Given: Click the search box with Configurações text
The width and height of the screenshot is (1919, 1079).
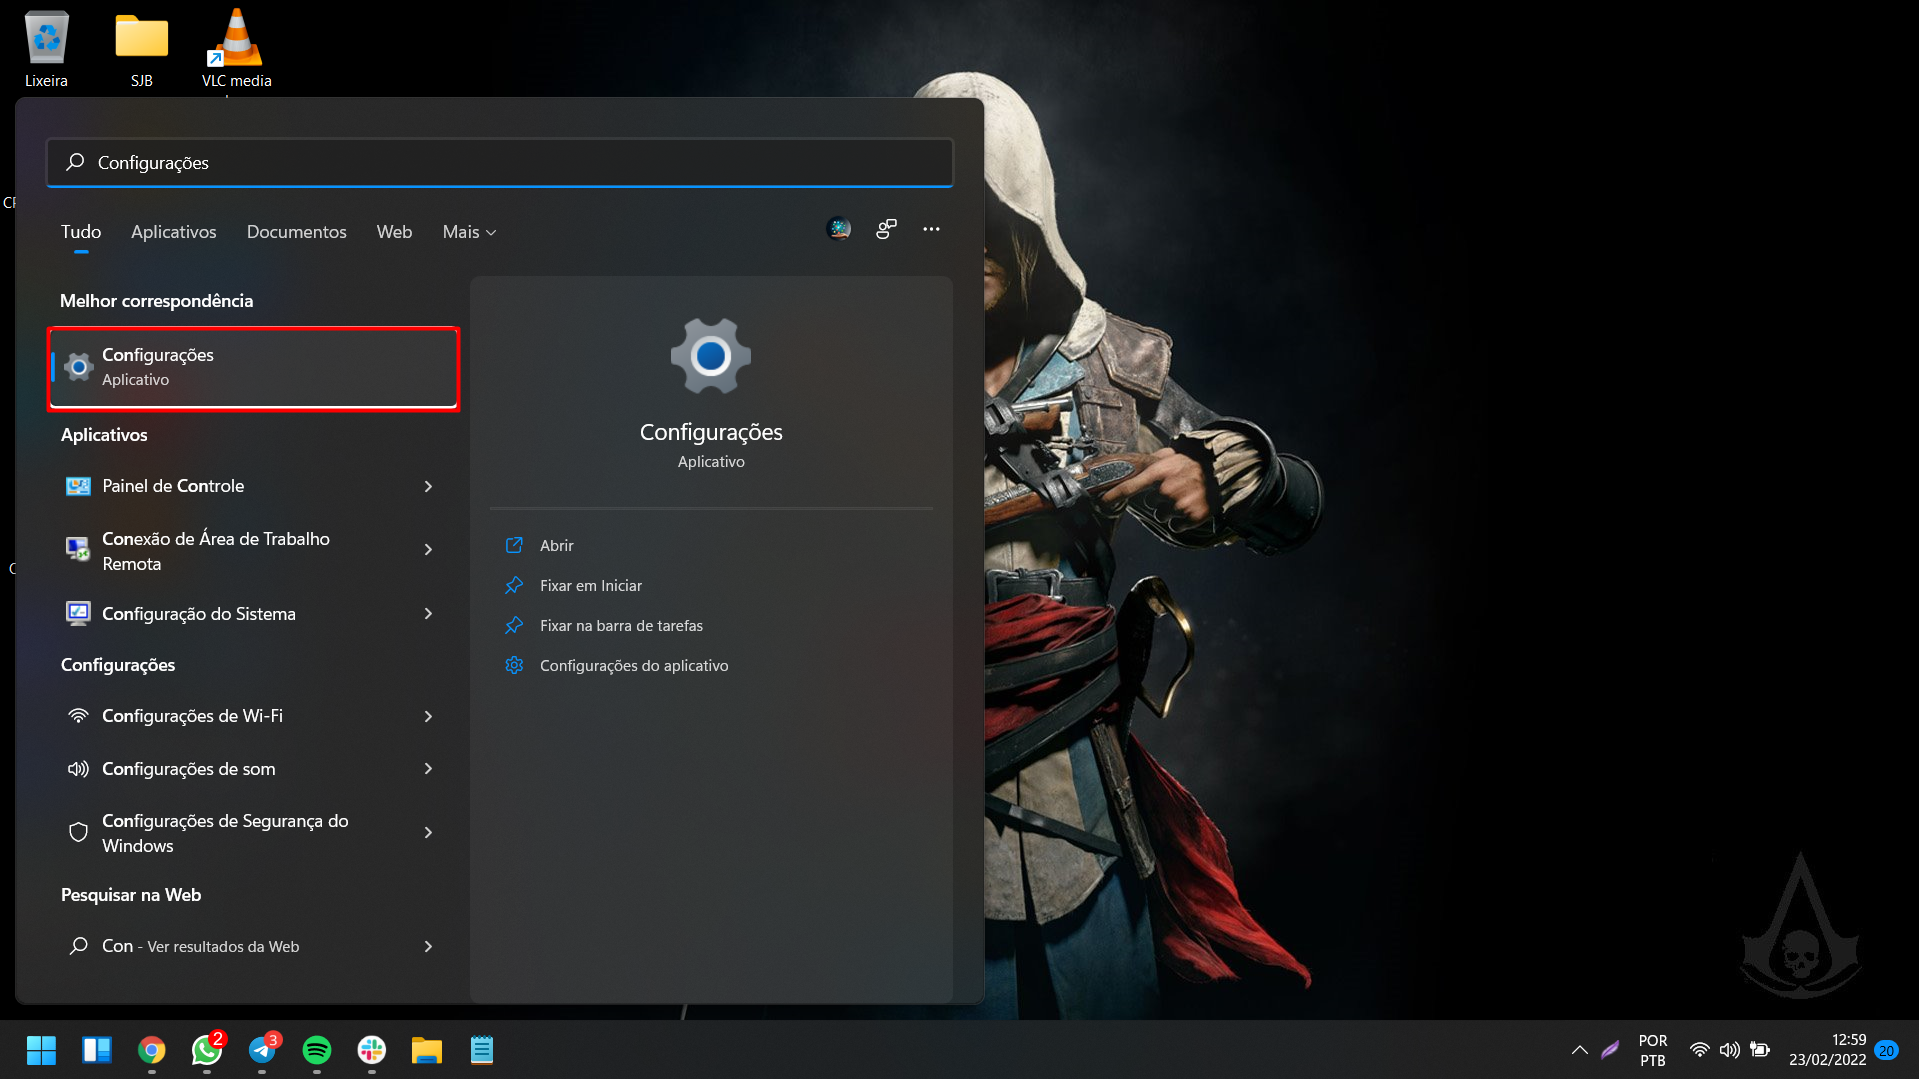Looking at the screenshot, I should tap(499, 162).
